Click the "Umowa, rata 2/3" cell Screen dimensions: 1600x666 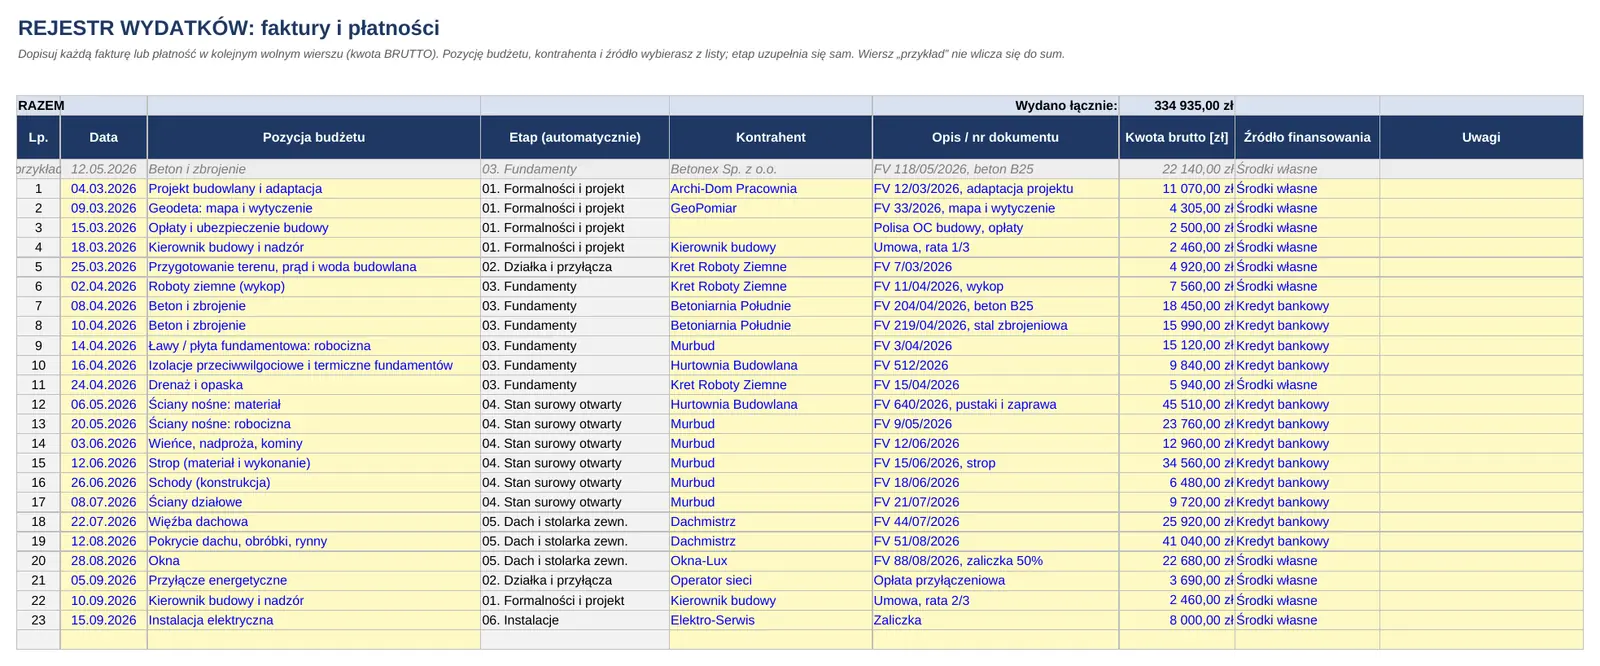pyautogui.click(x=995, y=600)
